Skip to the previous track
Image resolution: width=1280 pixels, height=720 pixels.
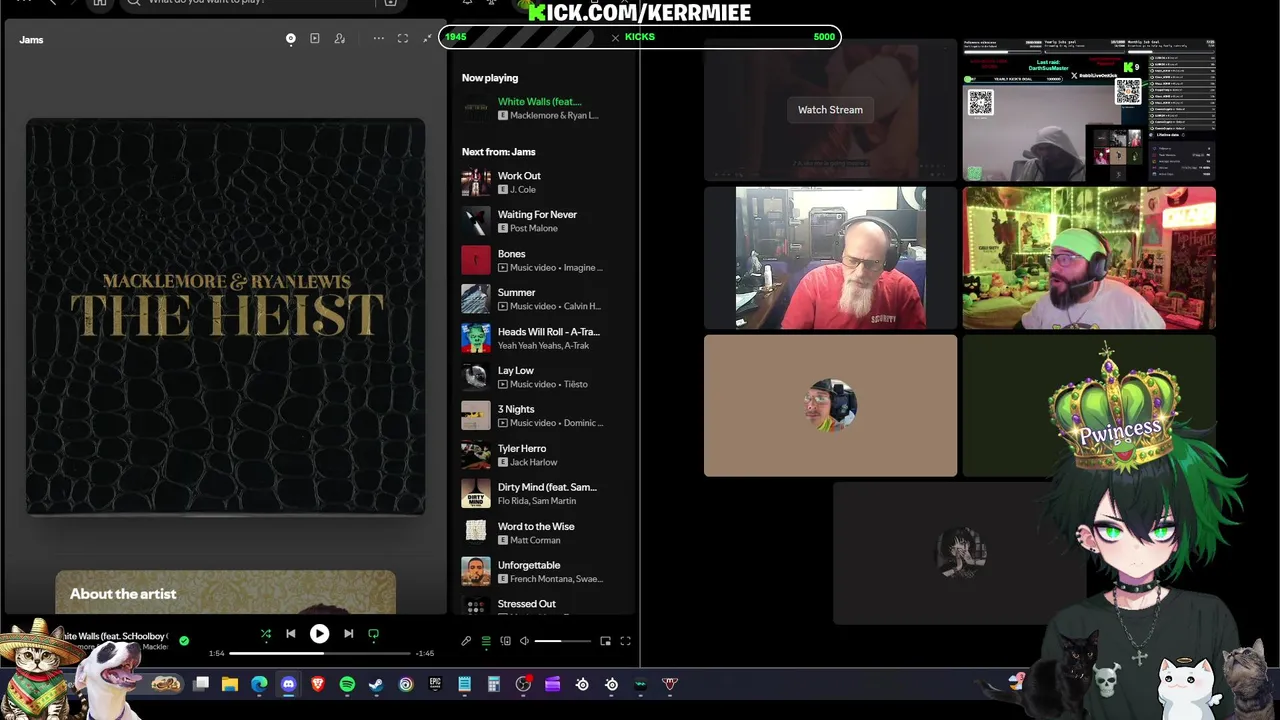tap(291, 633)
